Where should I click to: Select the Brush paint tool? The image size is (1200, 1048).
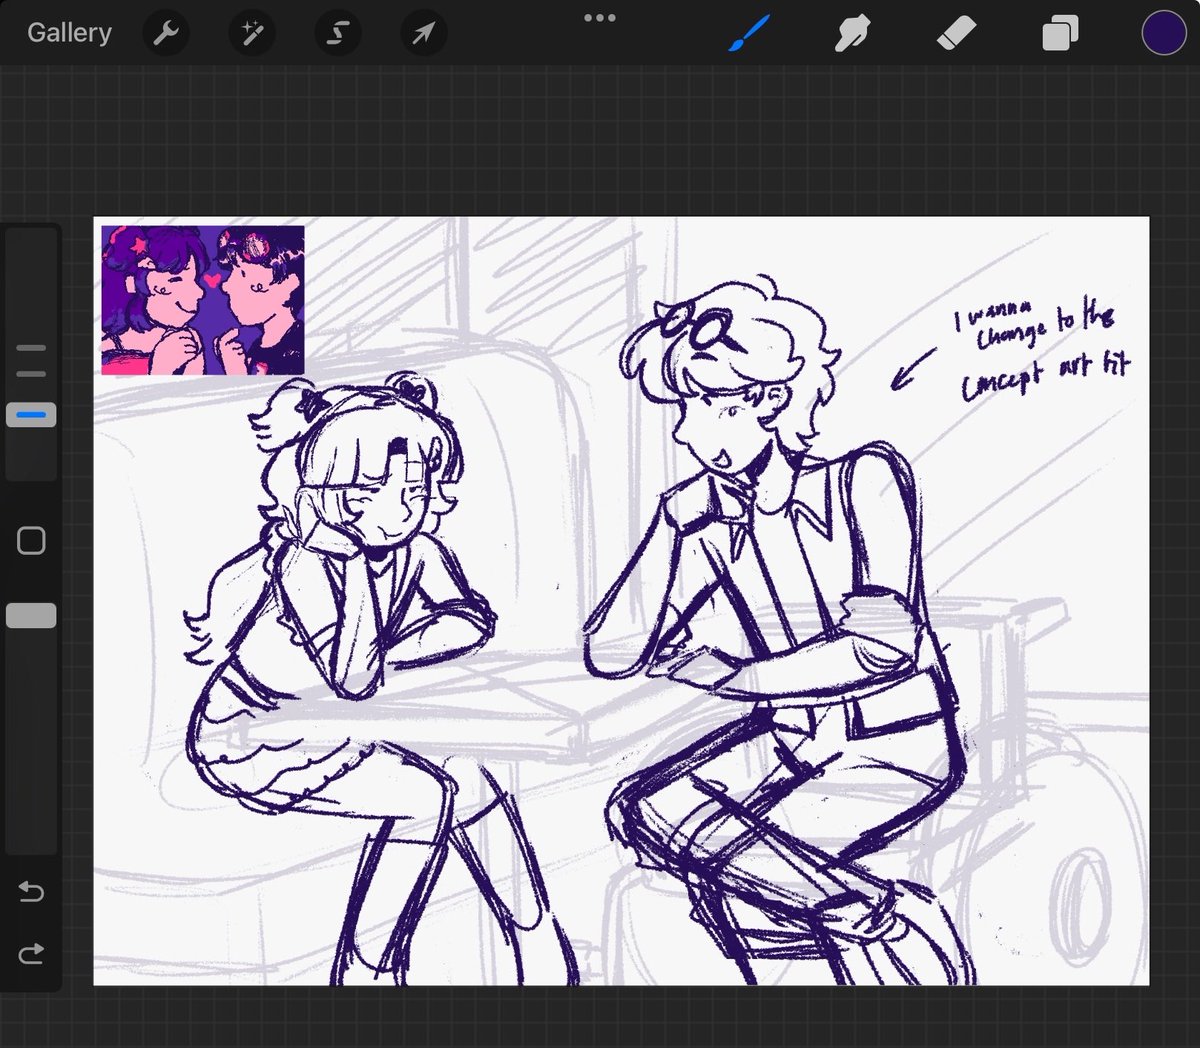(749, 33)
